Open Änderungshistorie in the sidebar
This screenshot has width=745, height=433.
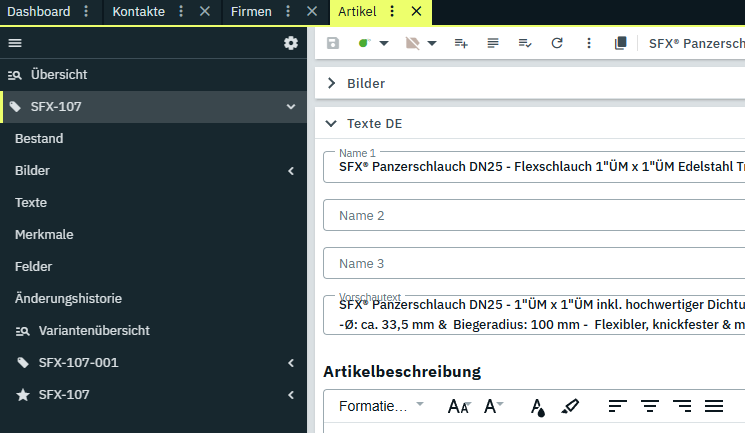pos(69,298)
